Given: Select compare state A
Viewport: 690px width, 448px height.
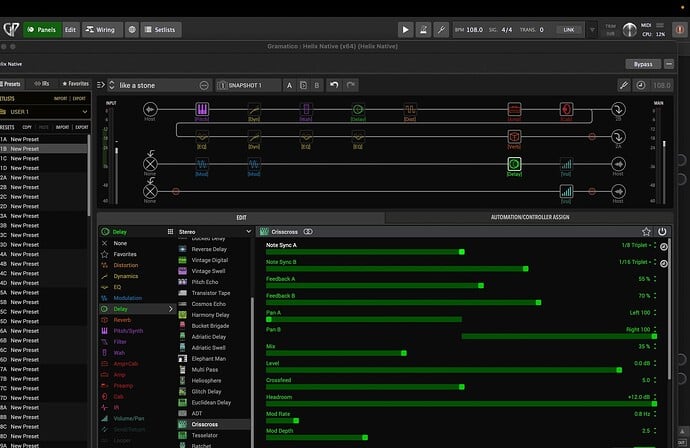Looking at the screenshot, I should 289,85.
